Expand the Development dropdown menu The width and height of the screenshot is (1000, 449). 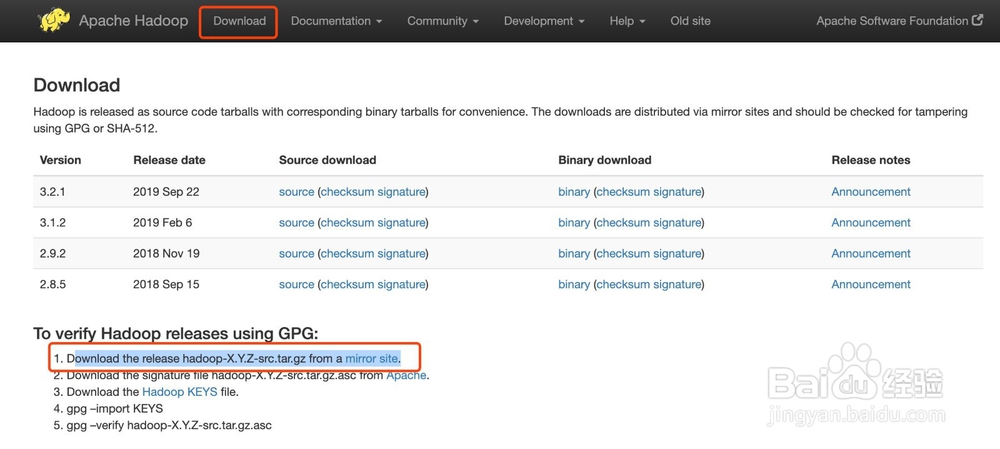544,21
